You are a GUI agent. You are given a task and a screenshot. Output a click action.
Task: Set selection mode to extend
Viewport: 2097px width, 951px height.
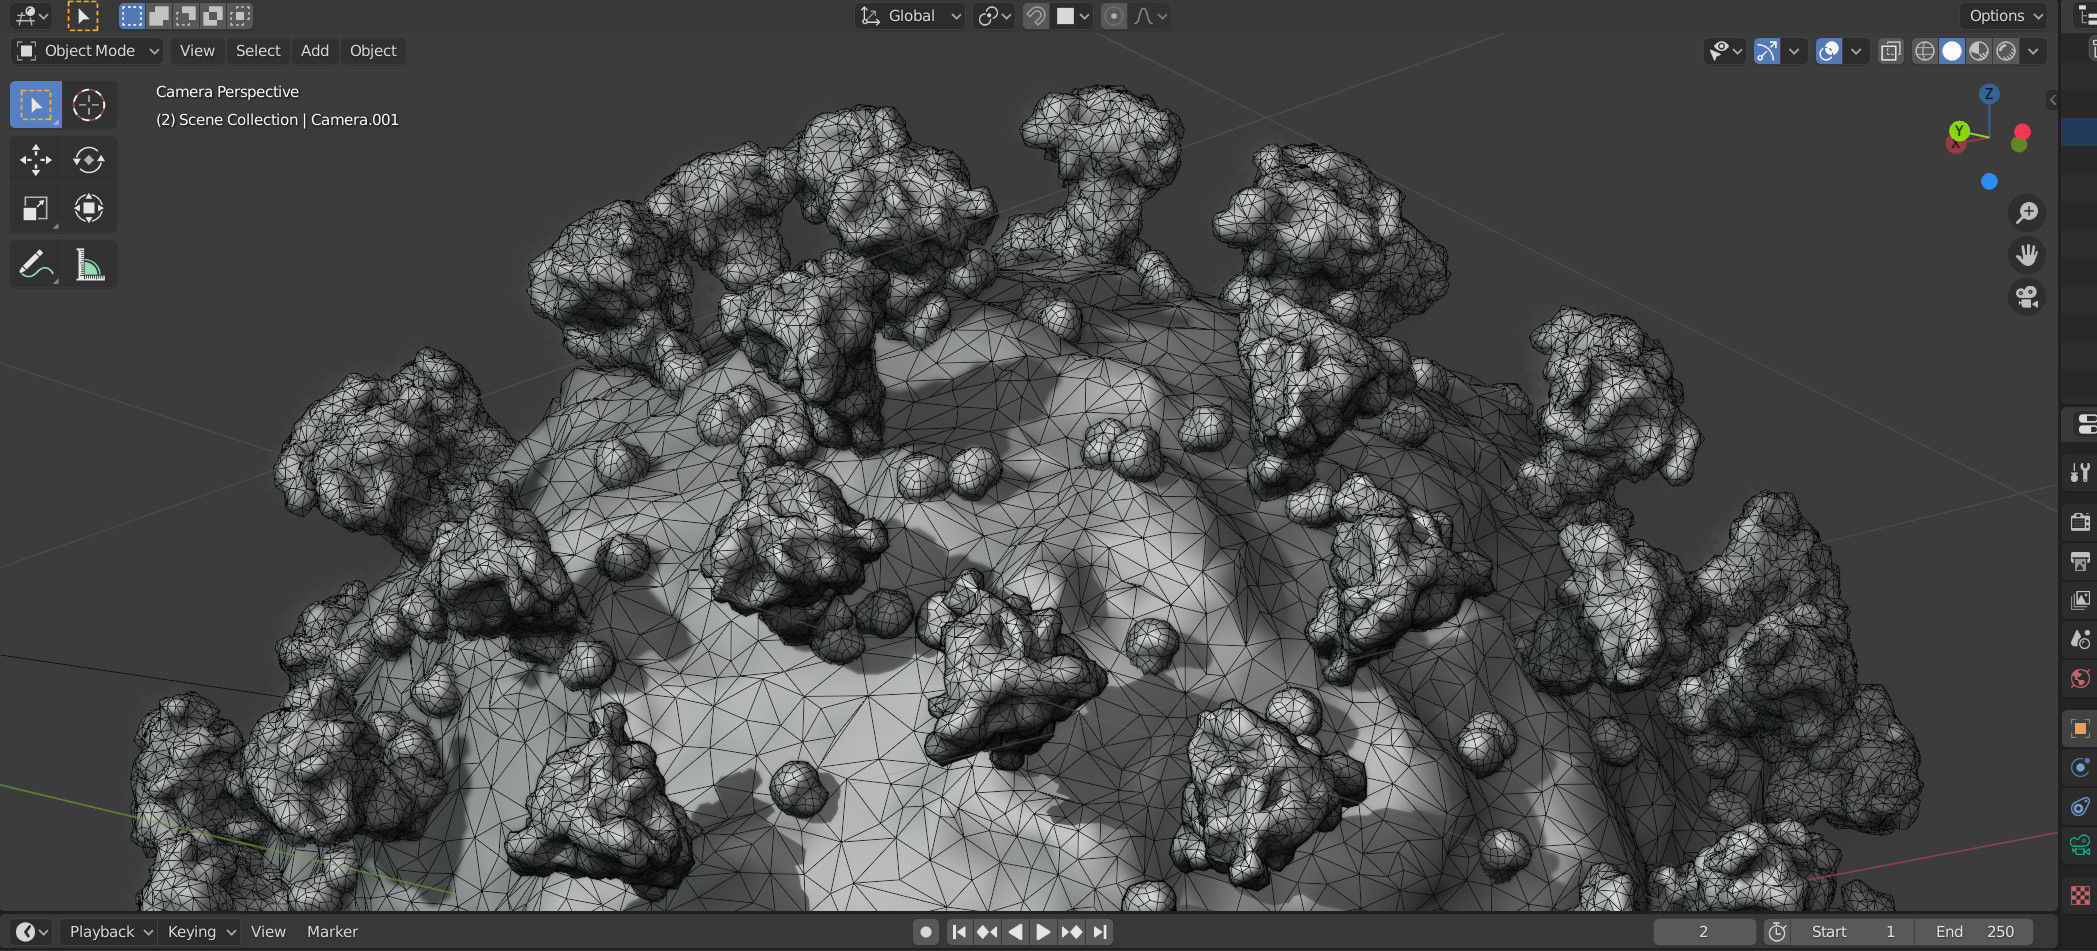pos(159,16)
